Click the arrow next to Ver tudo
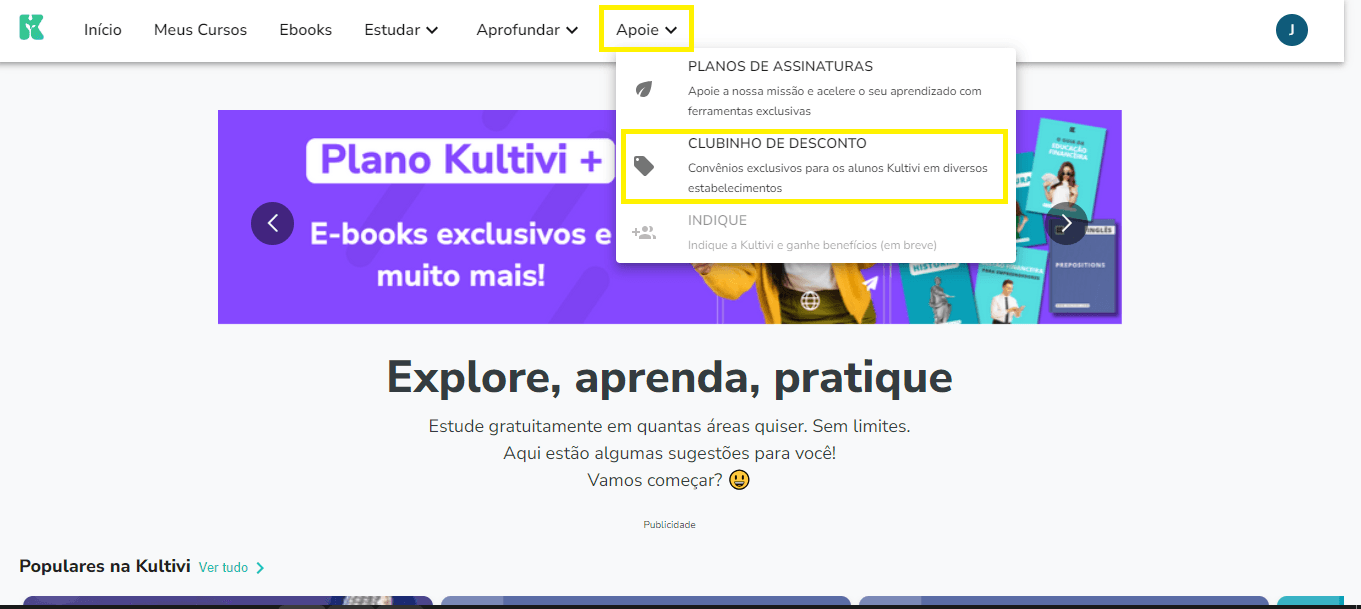Viewport: 1361px width, 609px height. coord(260,568)
